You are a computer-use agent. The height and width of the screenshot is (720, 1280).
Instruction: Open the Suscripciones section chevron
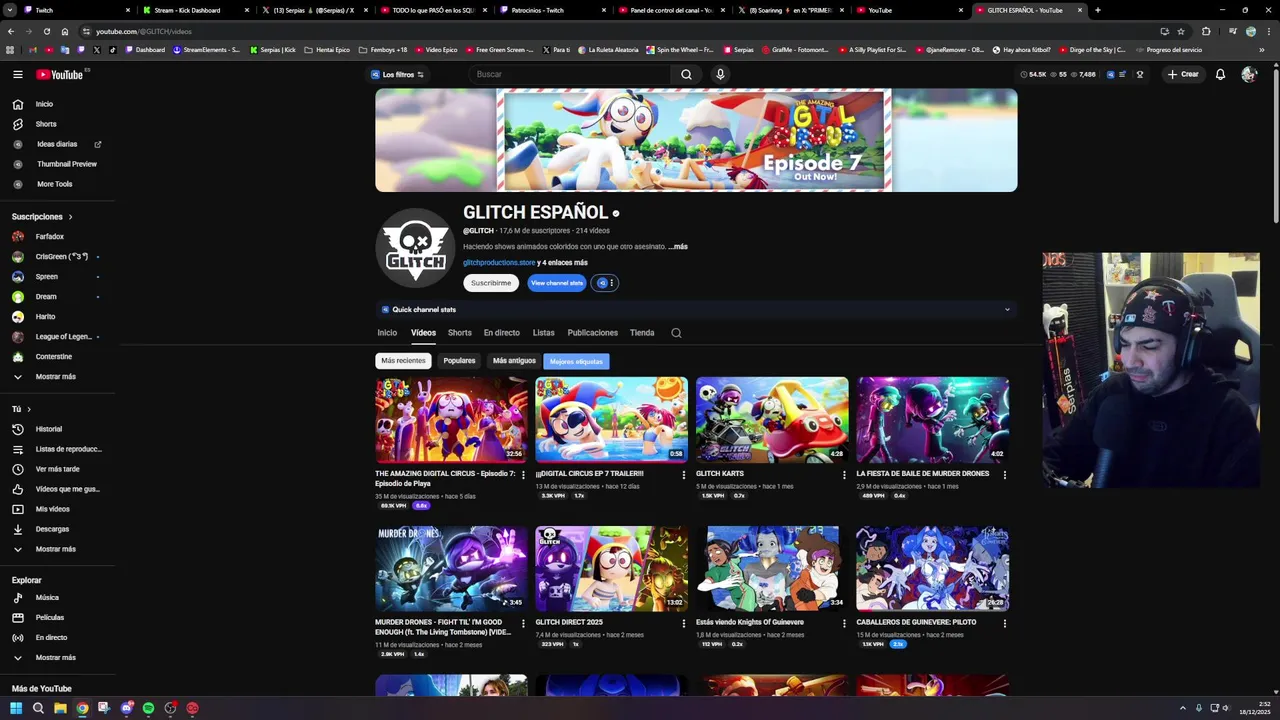[x=70, y=217]
